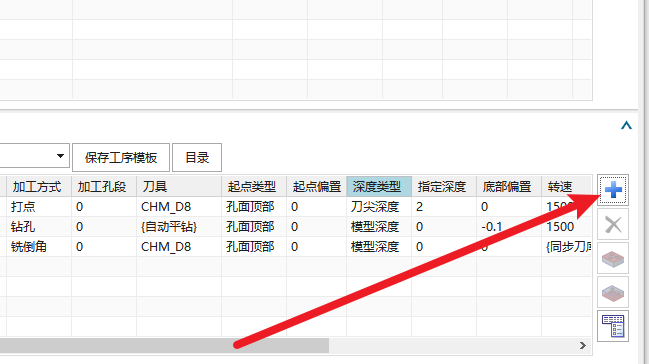Image resolution: width=649 pixels, height=364 pixels.
Task: Click the upper red block icon
Action: (613, 259)
